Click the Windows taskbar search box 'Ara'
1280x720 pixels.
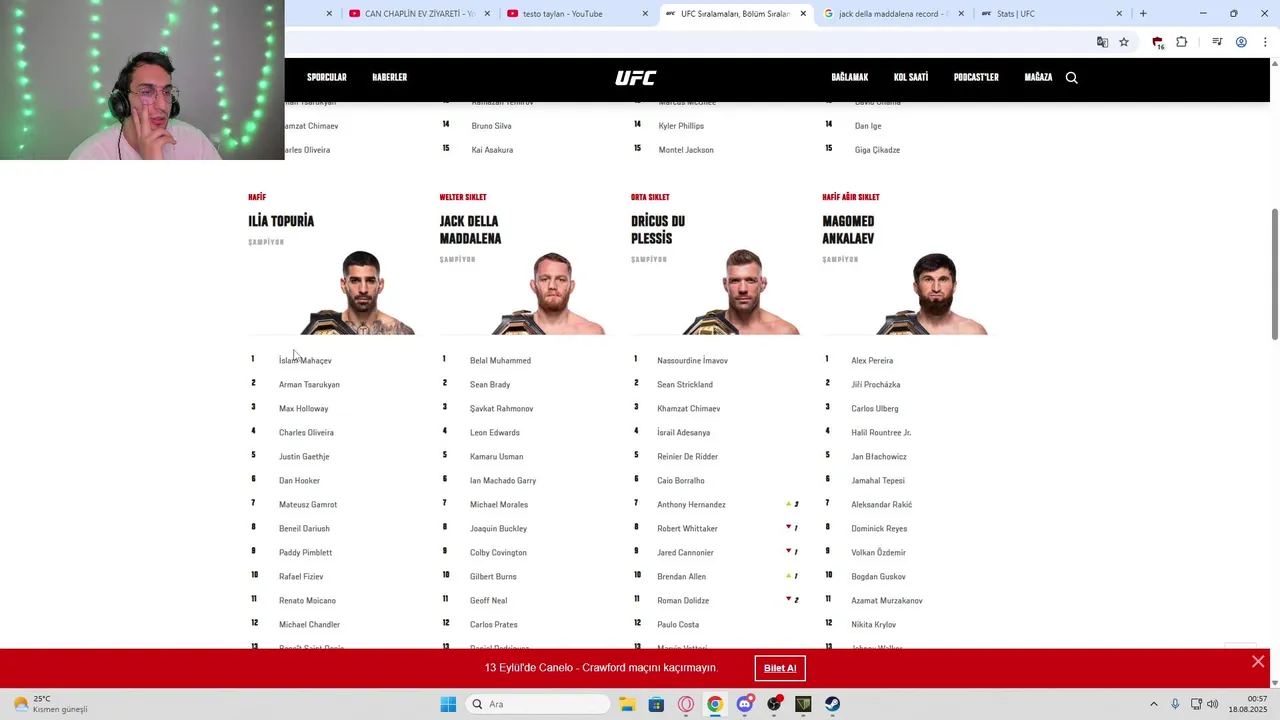538,704
